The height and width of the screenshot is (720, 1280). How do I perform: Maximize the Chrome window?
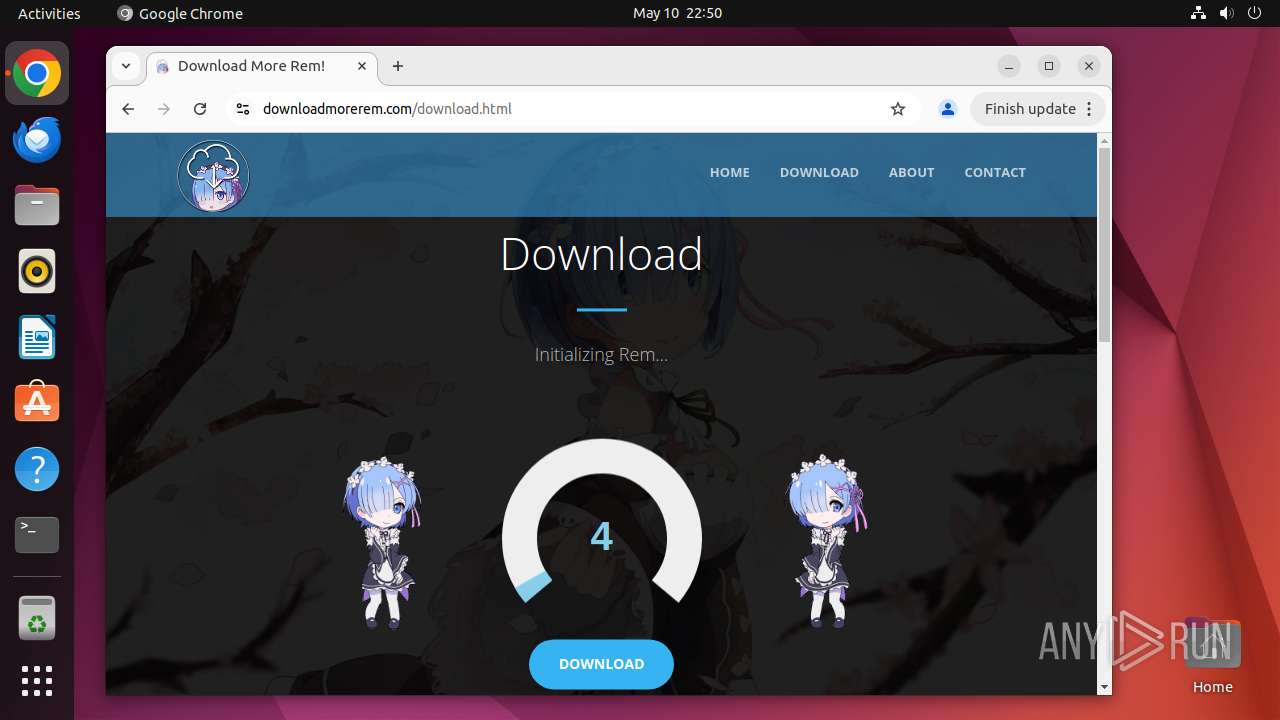point(1049,66)
